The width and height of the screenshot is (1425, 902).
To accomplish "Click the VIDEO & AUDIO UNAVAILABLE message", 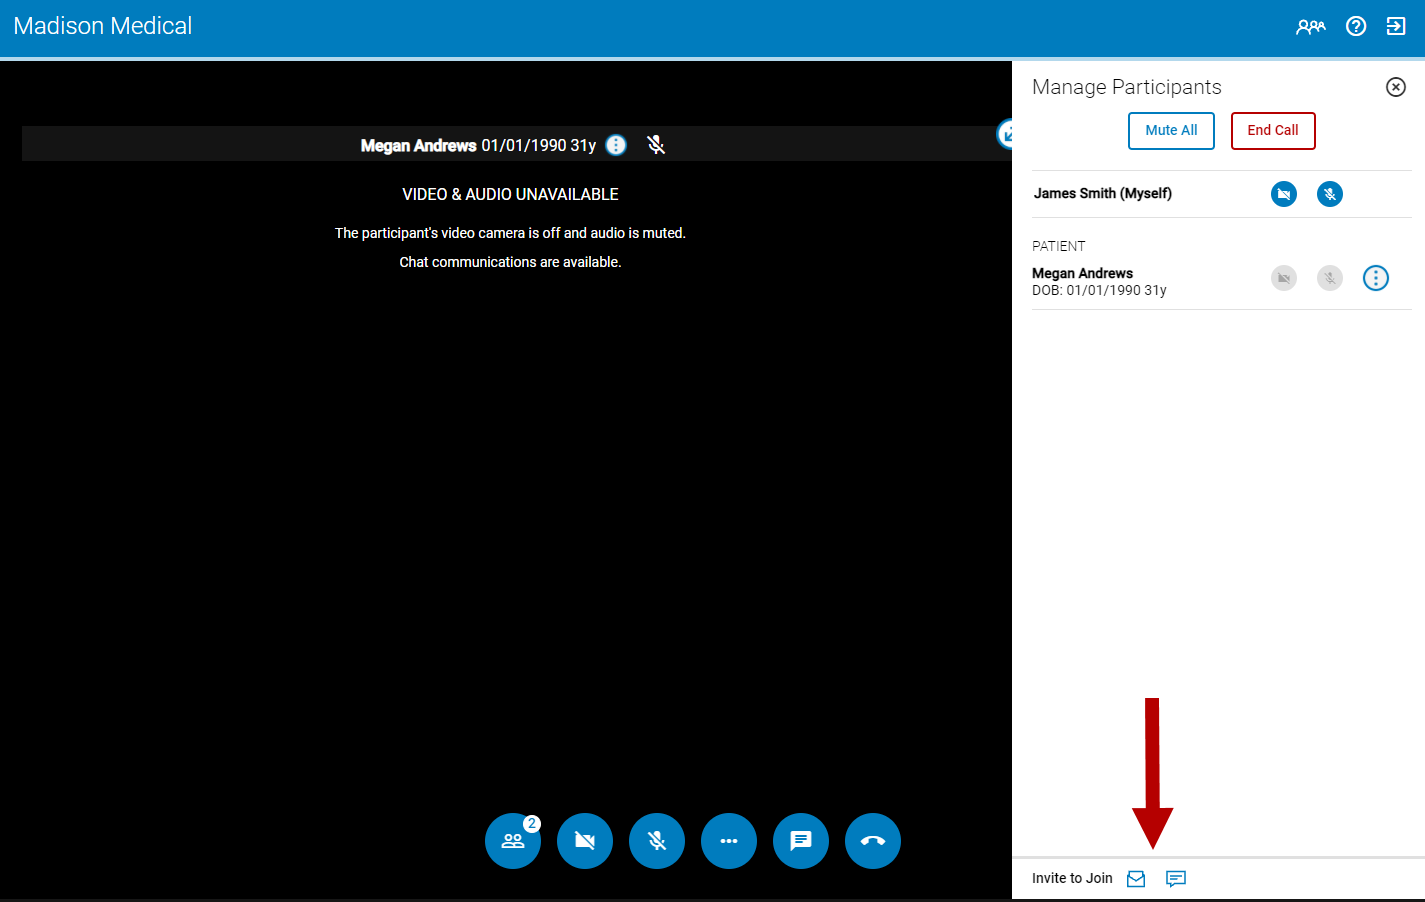I will (510, 194).
